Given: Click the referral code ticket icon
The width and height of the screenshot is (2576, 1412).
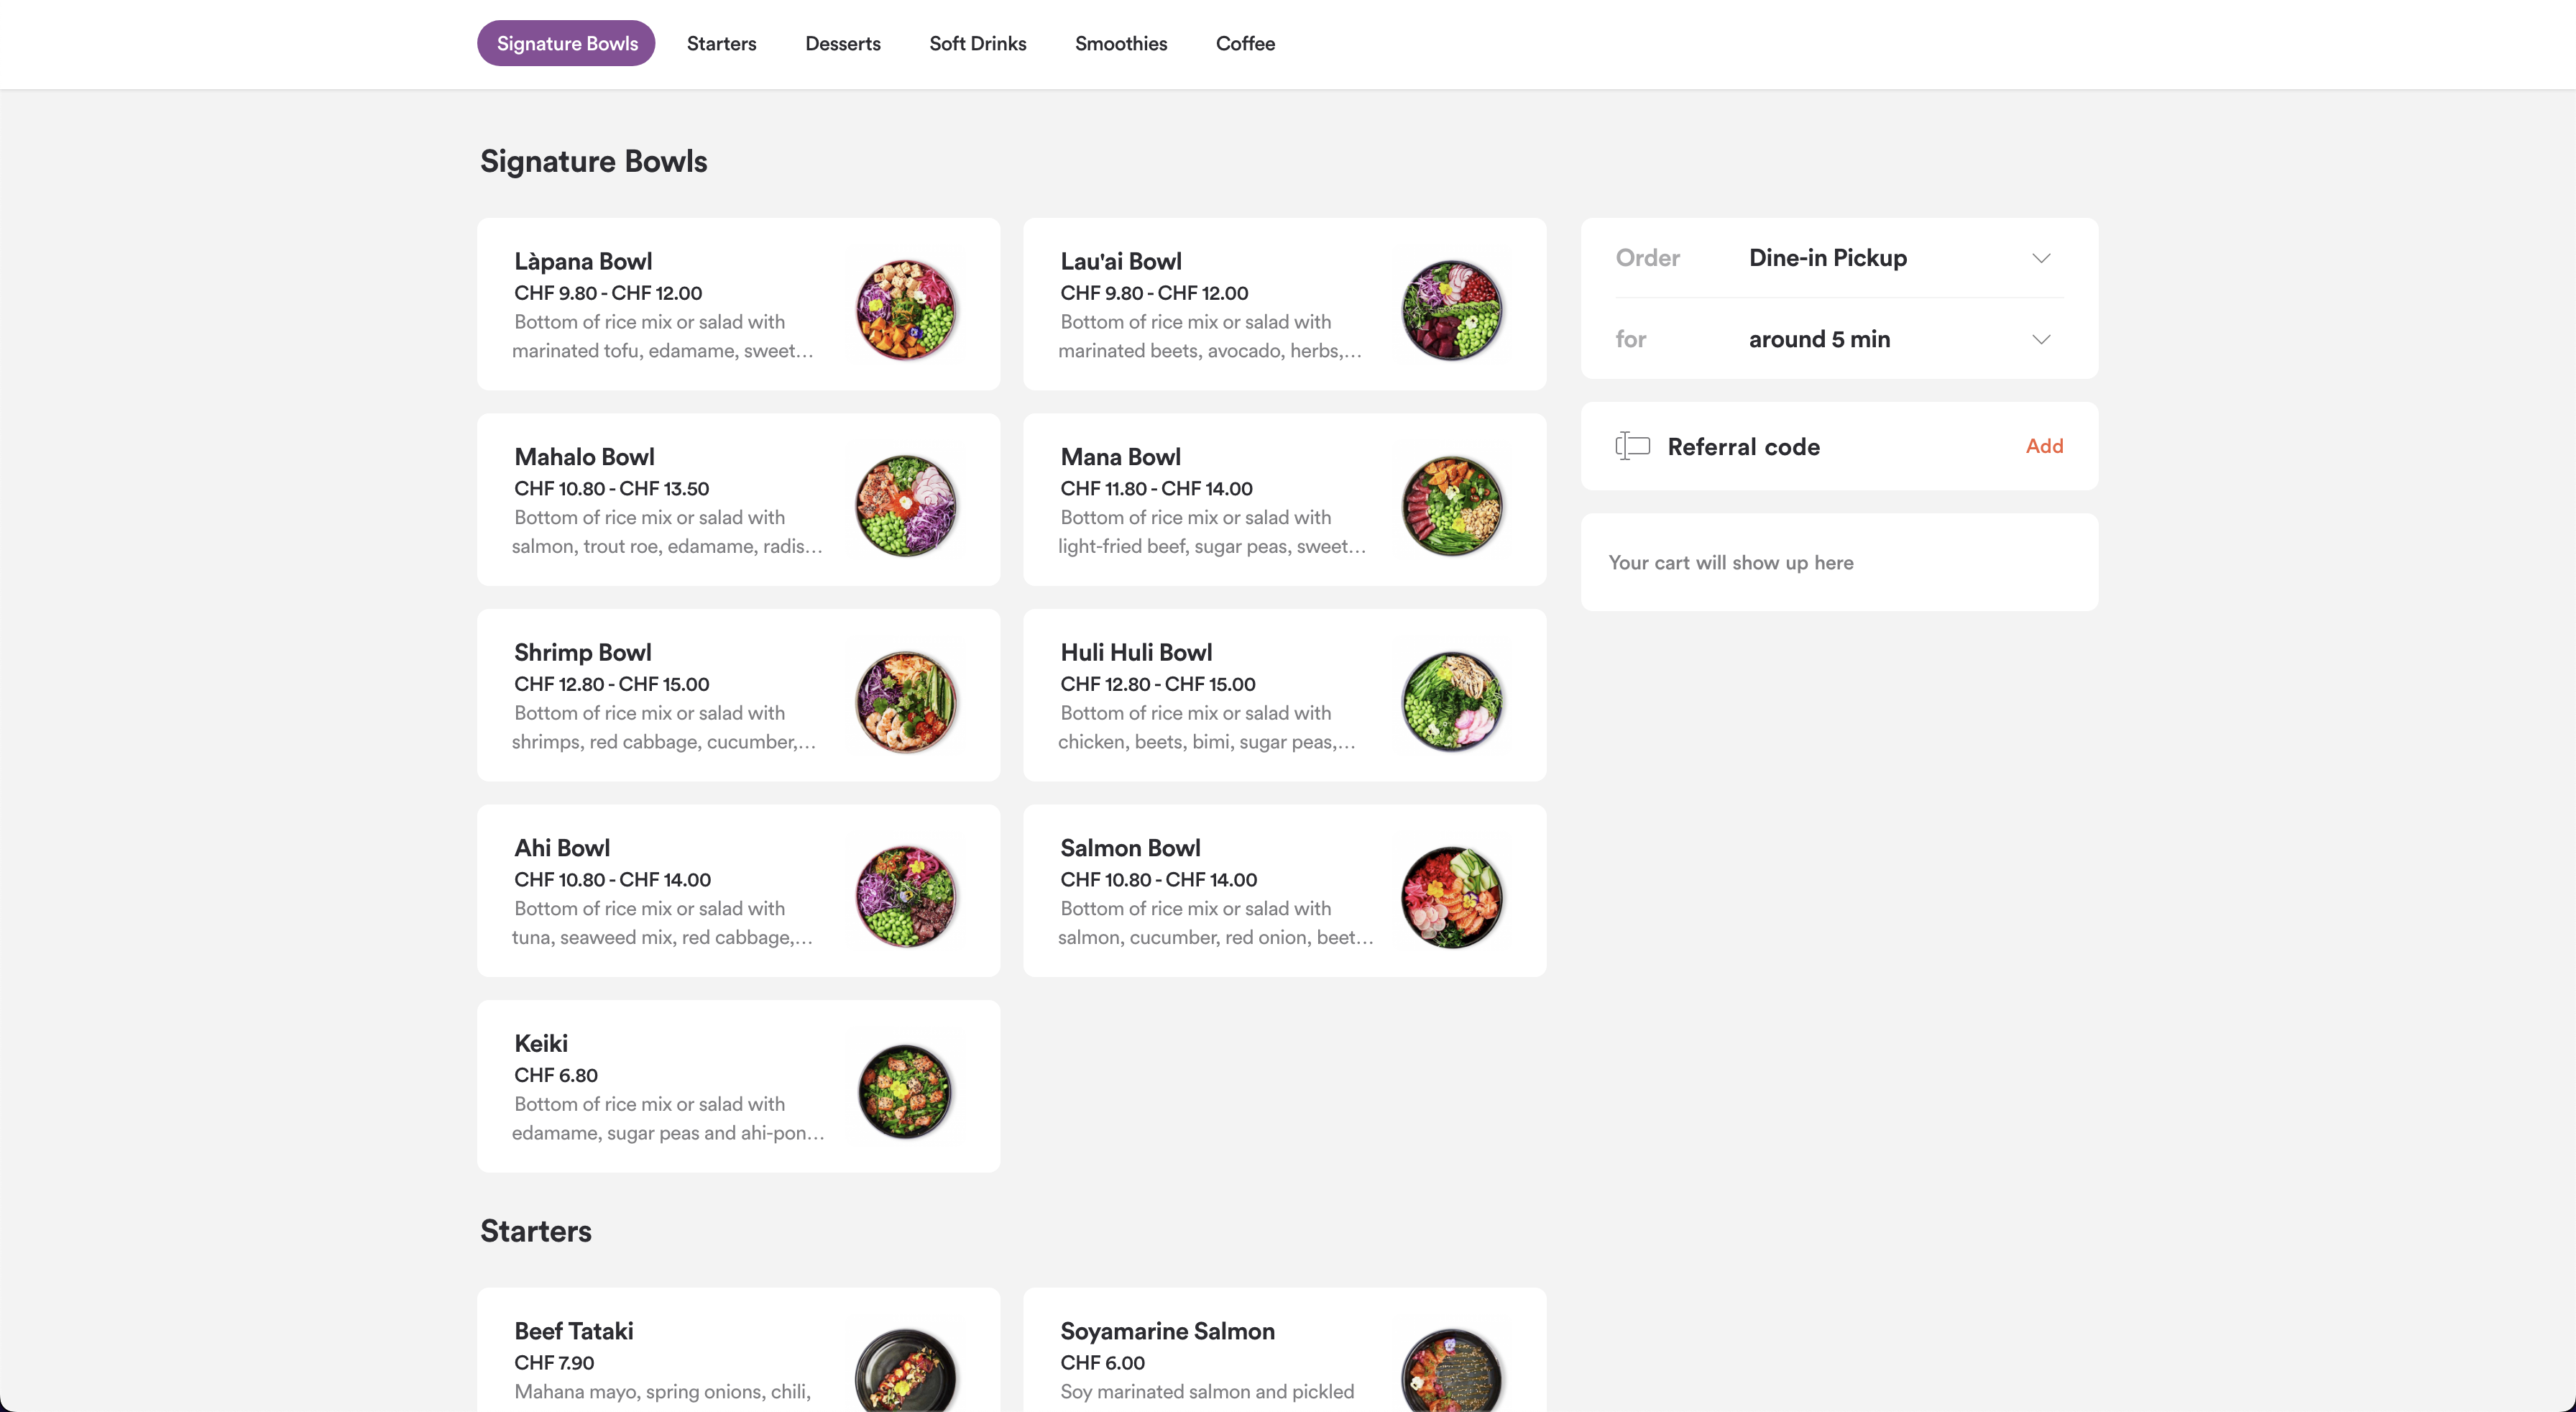Looking at the screenshot, I should click(1632, 446).
